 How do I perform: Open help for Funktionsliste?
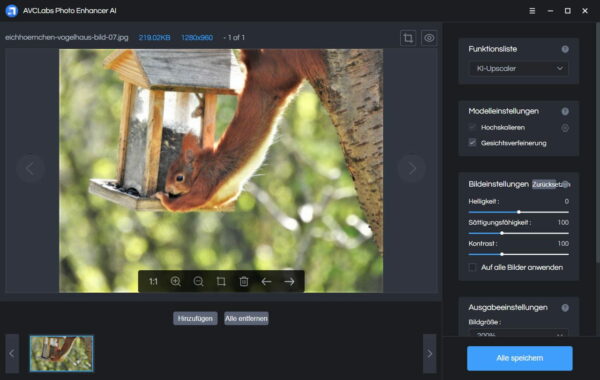(565, 49)
